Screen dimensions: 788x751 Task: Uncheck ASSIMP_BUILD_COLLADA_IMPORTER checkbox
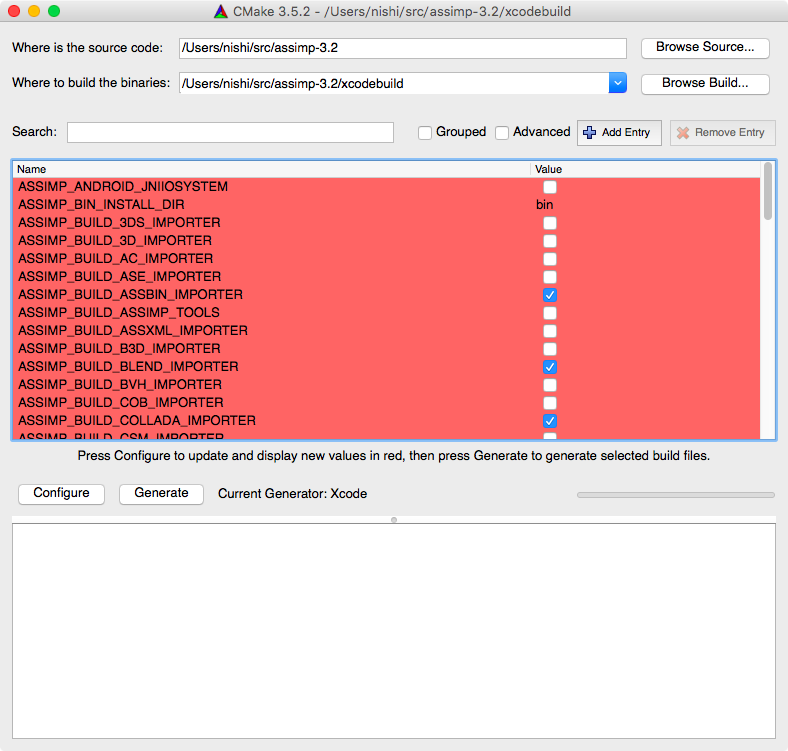tap(550, 421)
